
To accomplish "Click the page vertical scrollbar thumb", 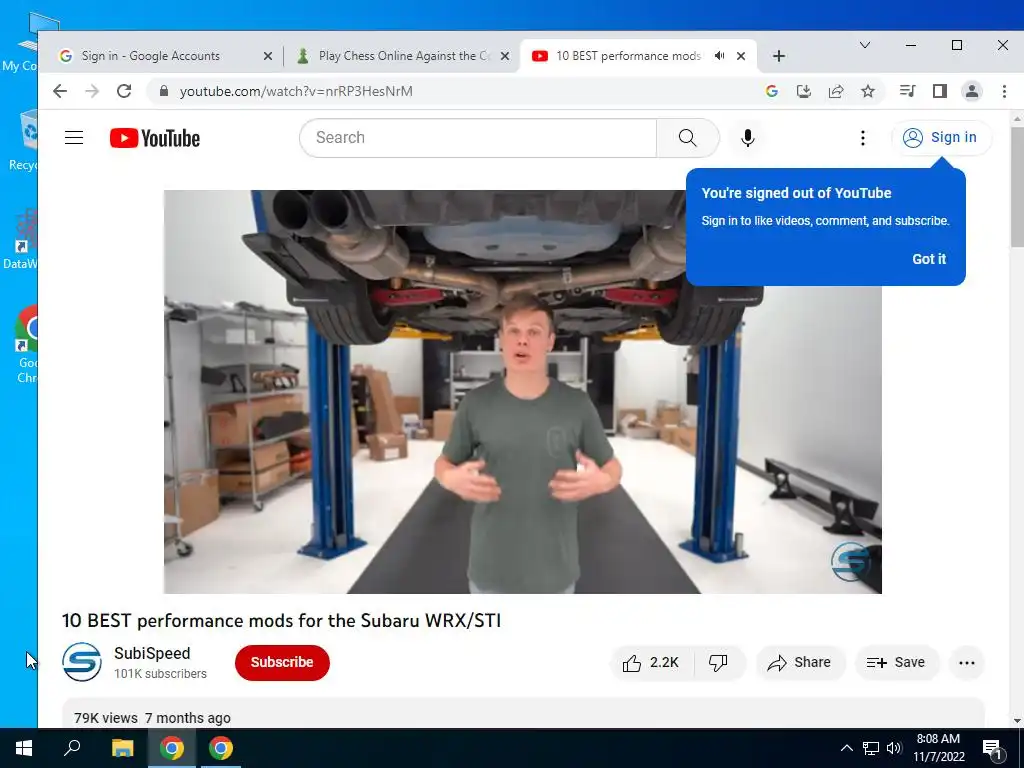I will click(1017, 186).
